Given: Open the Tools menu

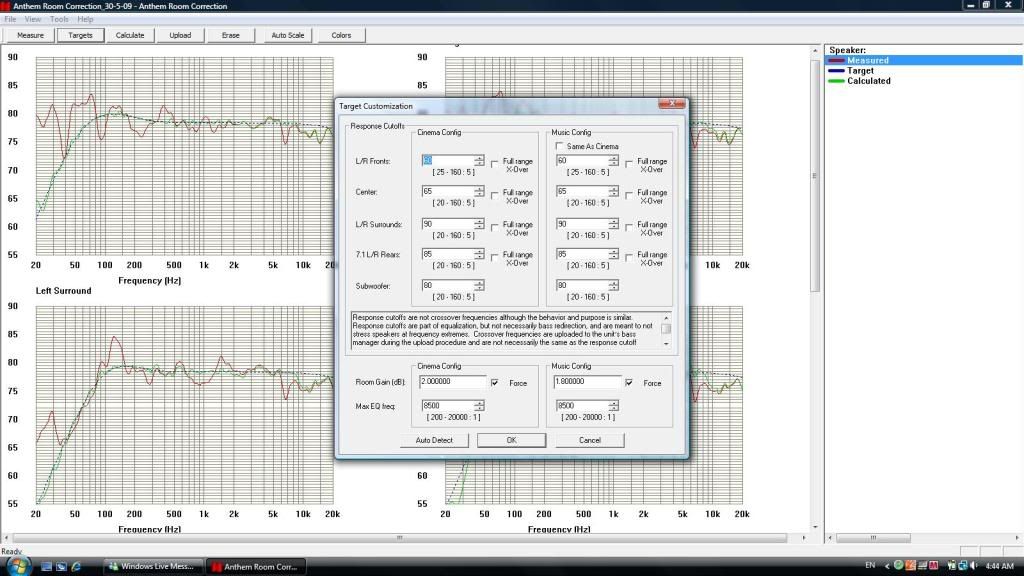Looking at the screenshot, I should point(59,19).
